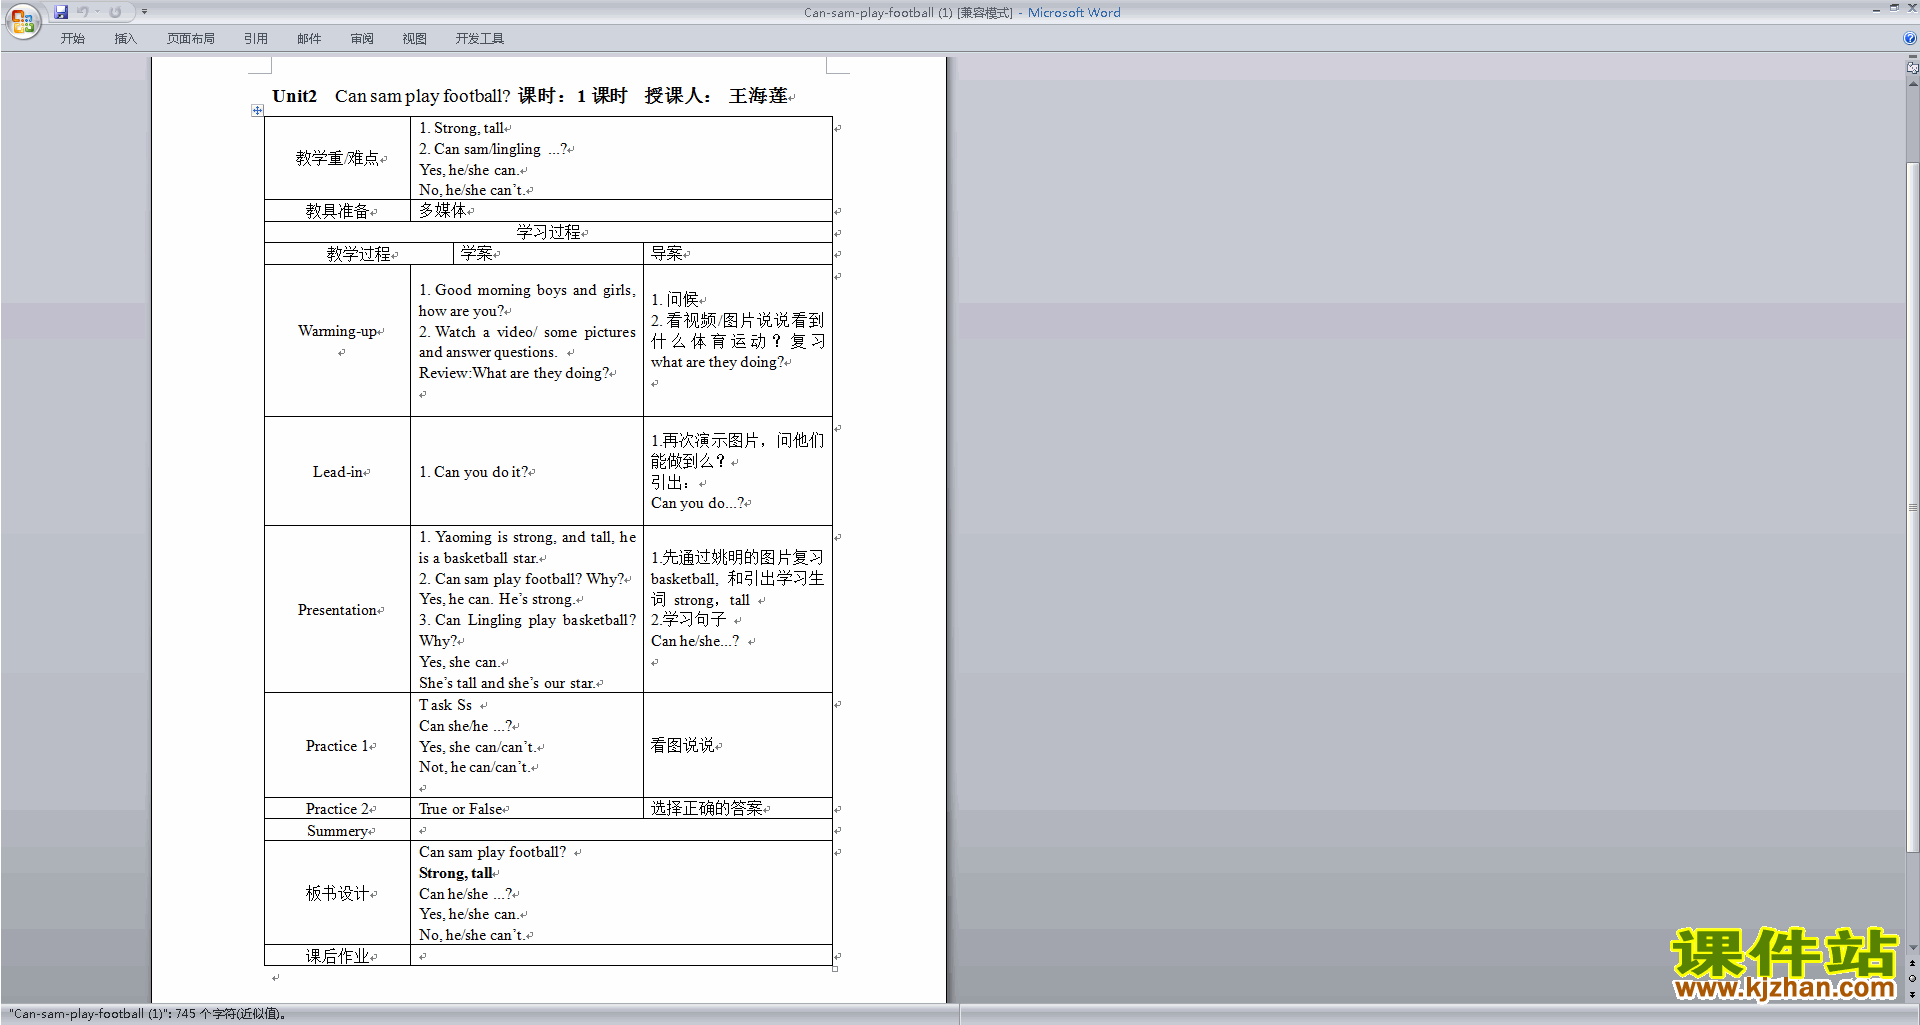The height and width of the screenshot is (1025, 1920).
Task: Select the 视图 ribbon tab
Action: coord(414,38)
